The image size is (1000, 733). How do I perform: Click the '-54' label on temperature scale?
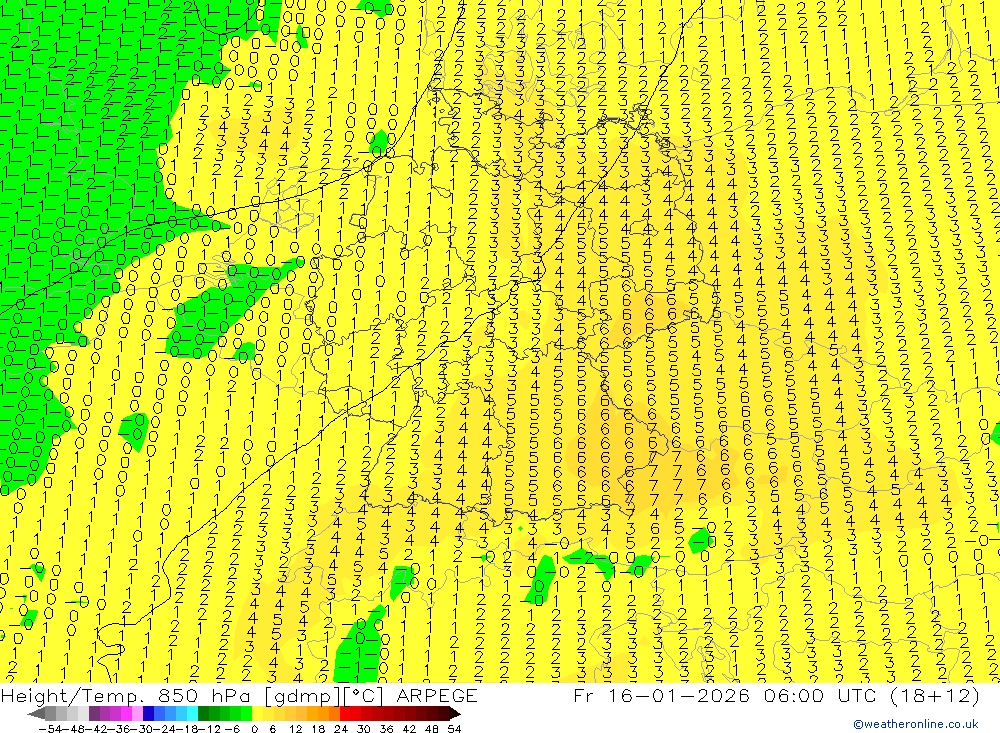[50, 729]
